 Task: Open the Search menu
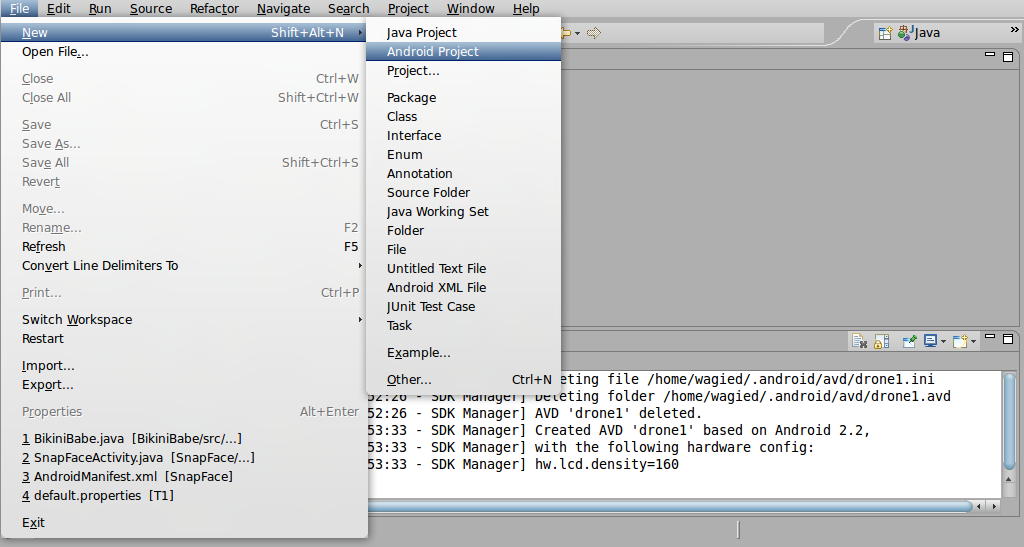[x=349, y=8]
